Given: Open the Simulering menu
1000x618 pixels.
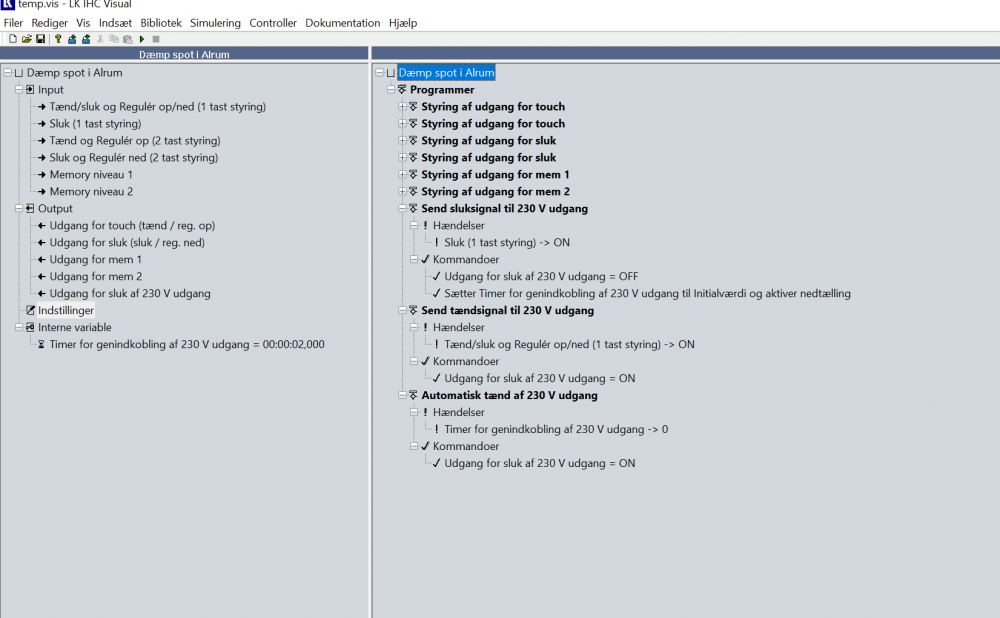Looking at the screenshot, I should pos(215,23).
